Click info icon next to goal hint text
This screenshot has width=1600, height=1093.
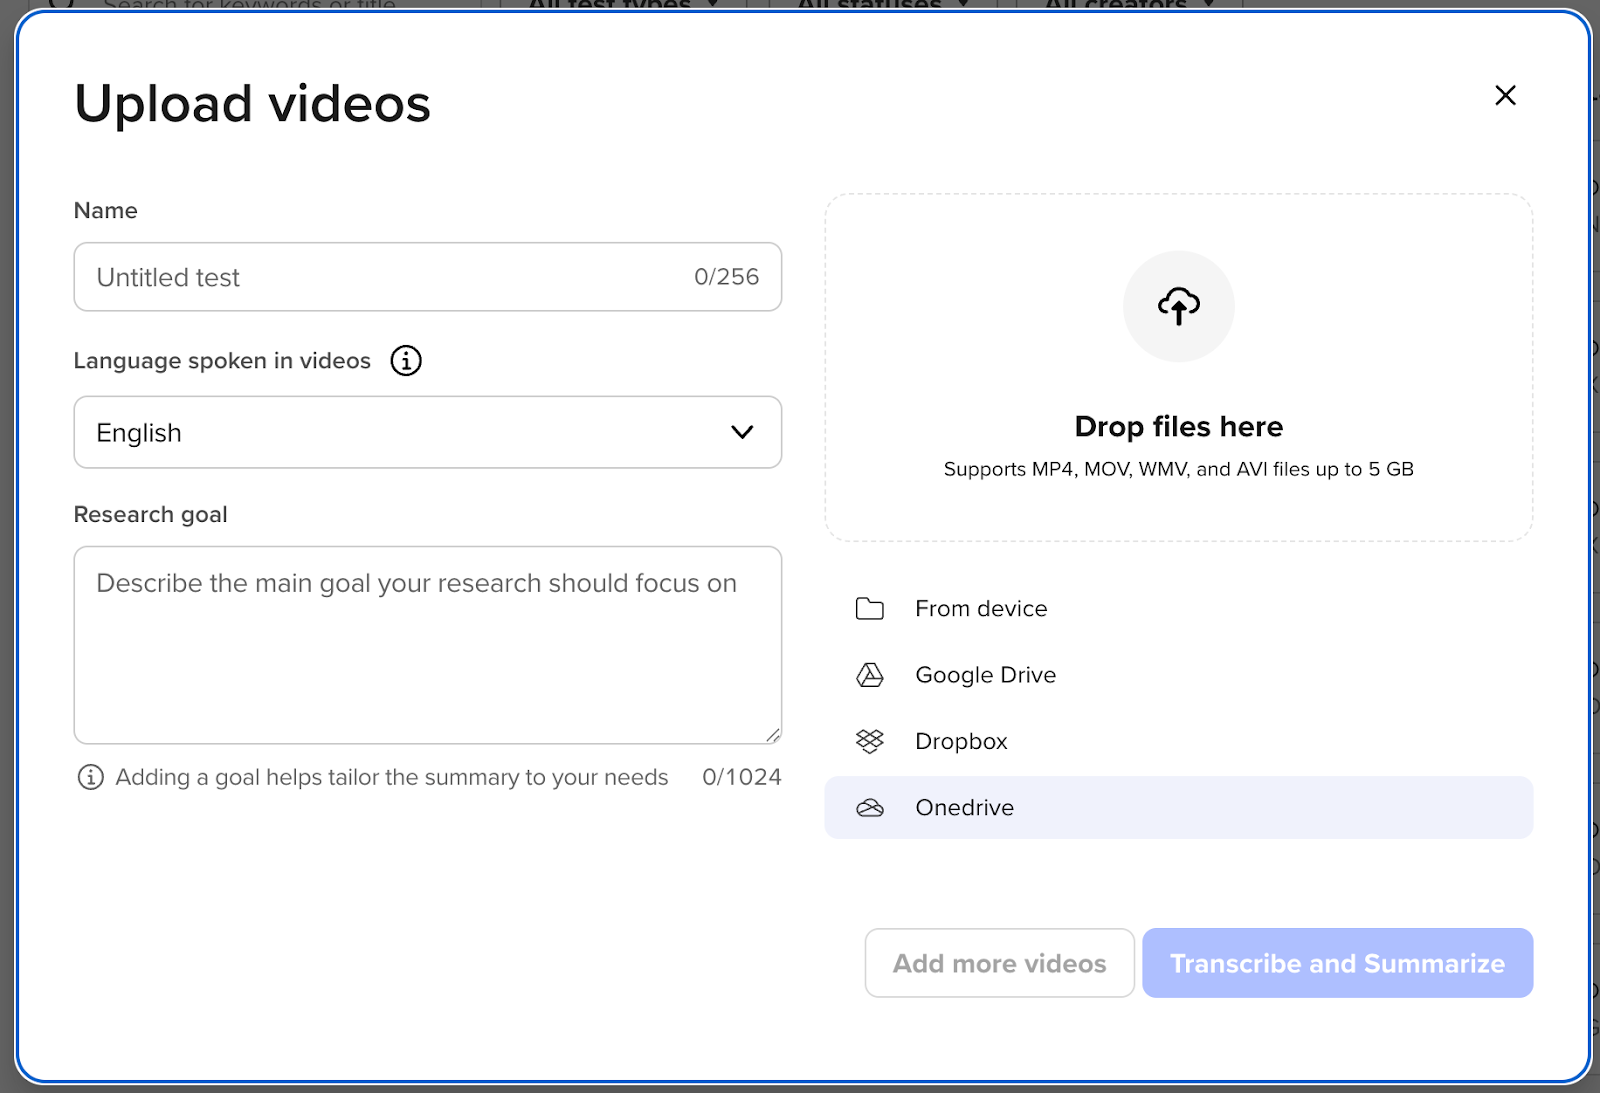91,777
